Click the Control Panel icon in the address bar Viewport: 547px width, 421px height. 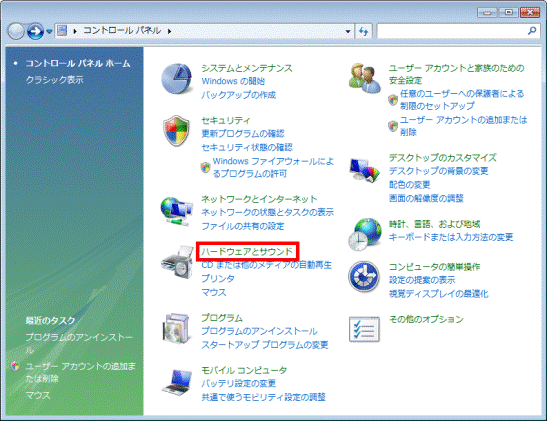[x=62, y=31]
